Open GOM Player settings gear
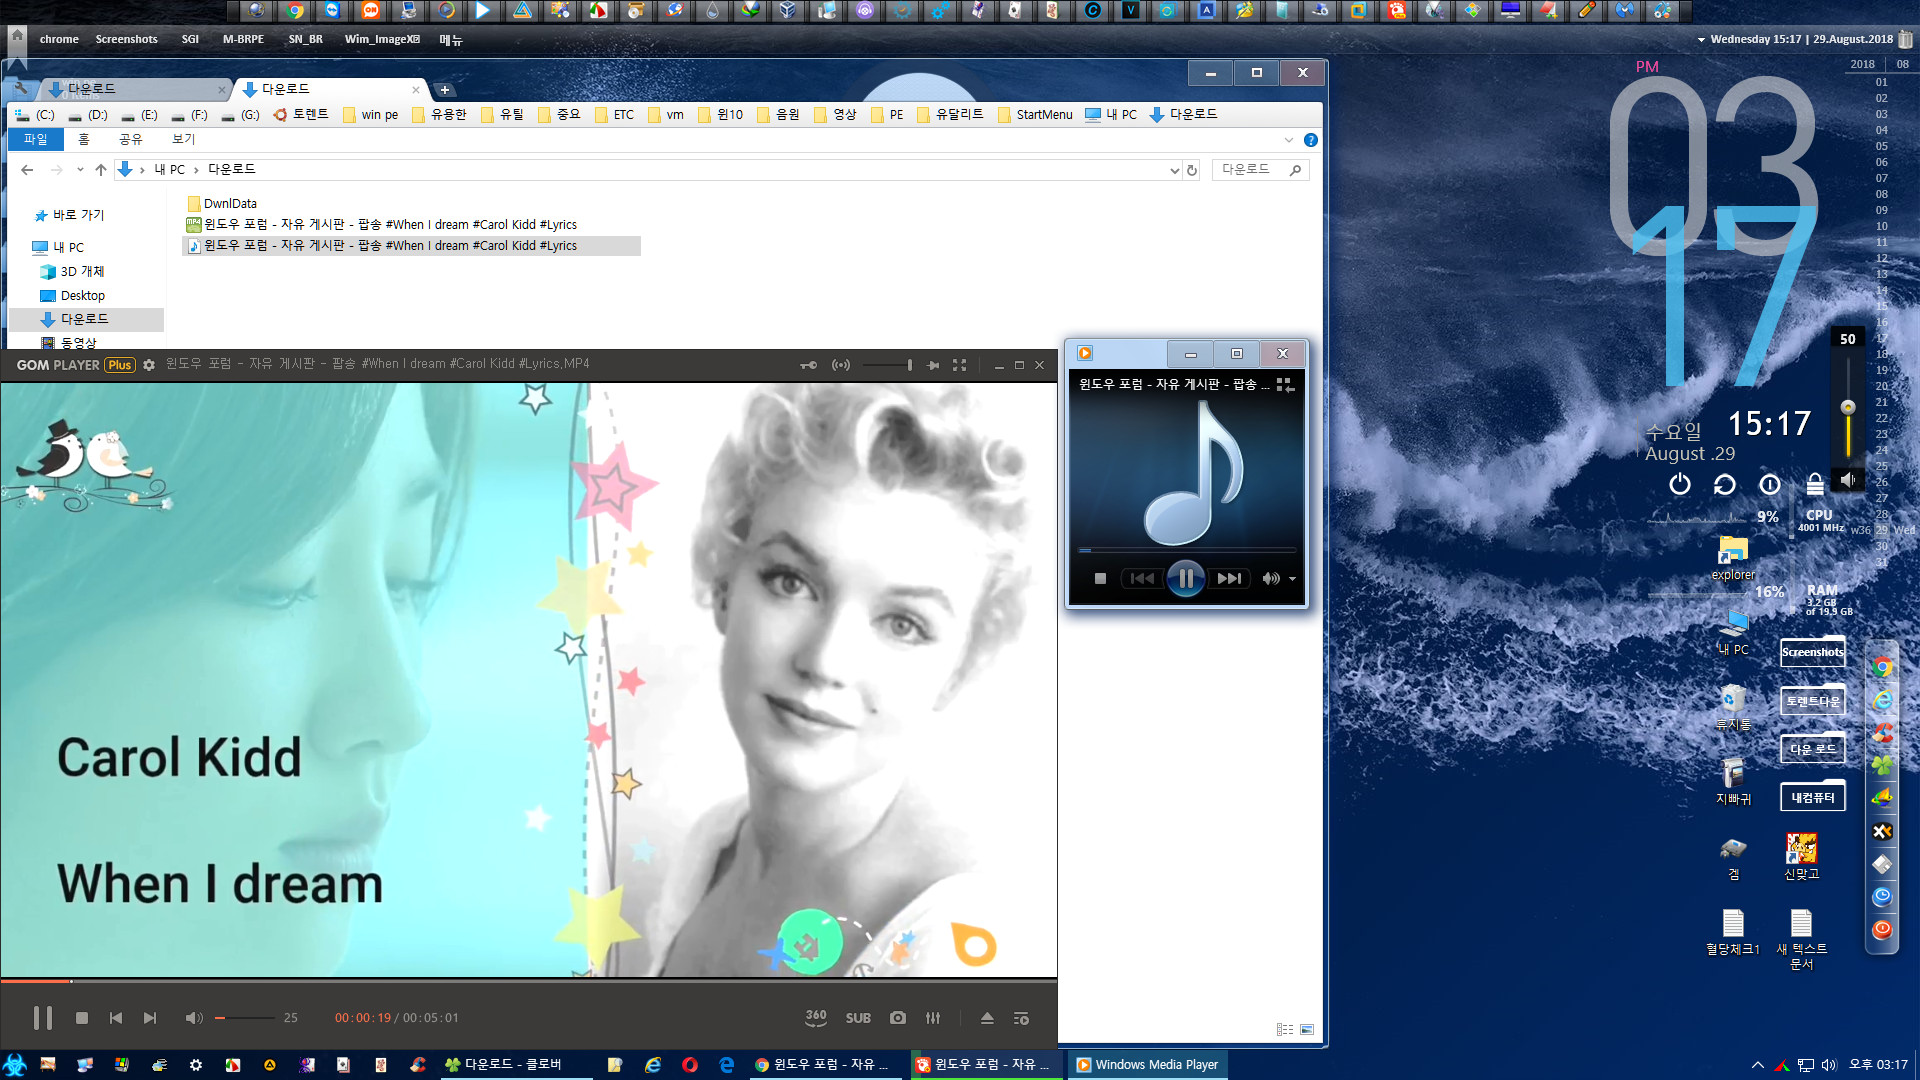Image resolution: width=1920 pixels, height=1080 pixels. coord(149,365)
